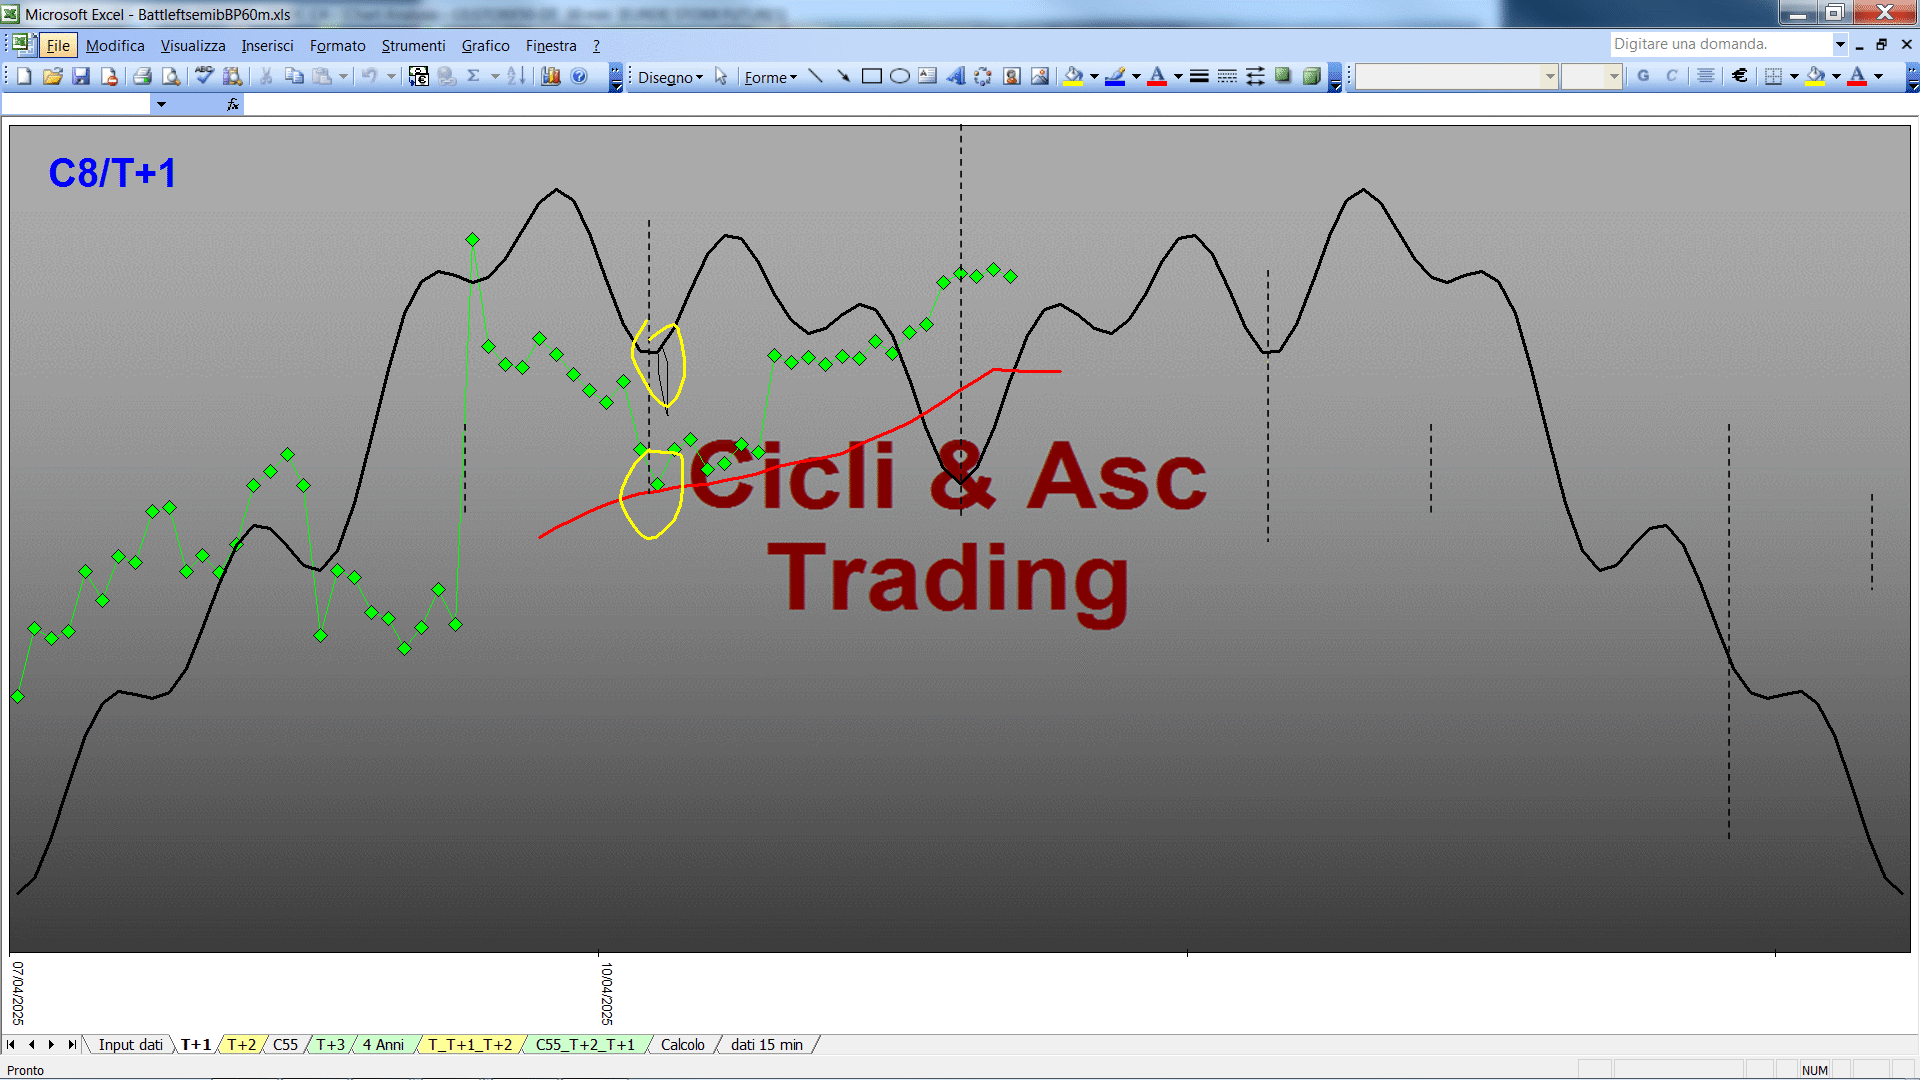Open Print Preview from the toolbar
The image size is (1920, 1080).
pyautogui.click(x=171, y=76)
